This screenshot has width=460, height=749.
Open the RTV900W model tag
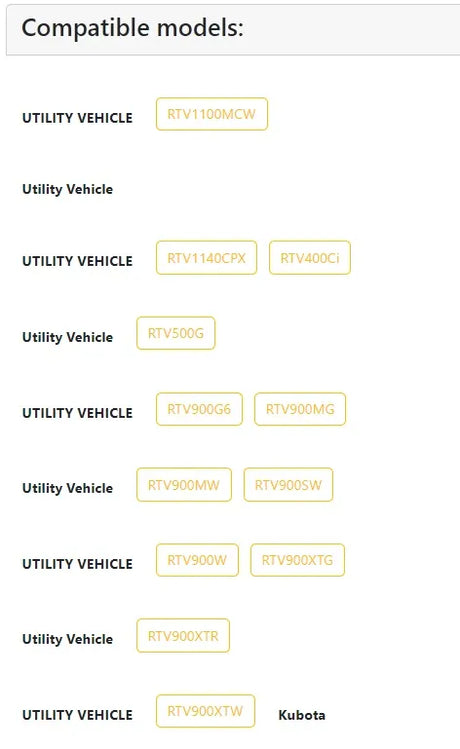(197, 560)
